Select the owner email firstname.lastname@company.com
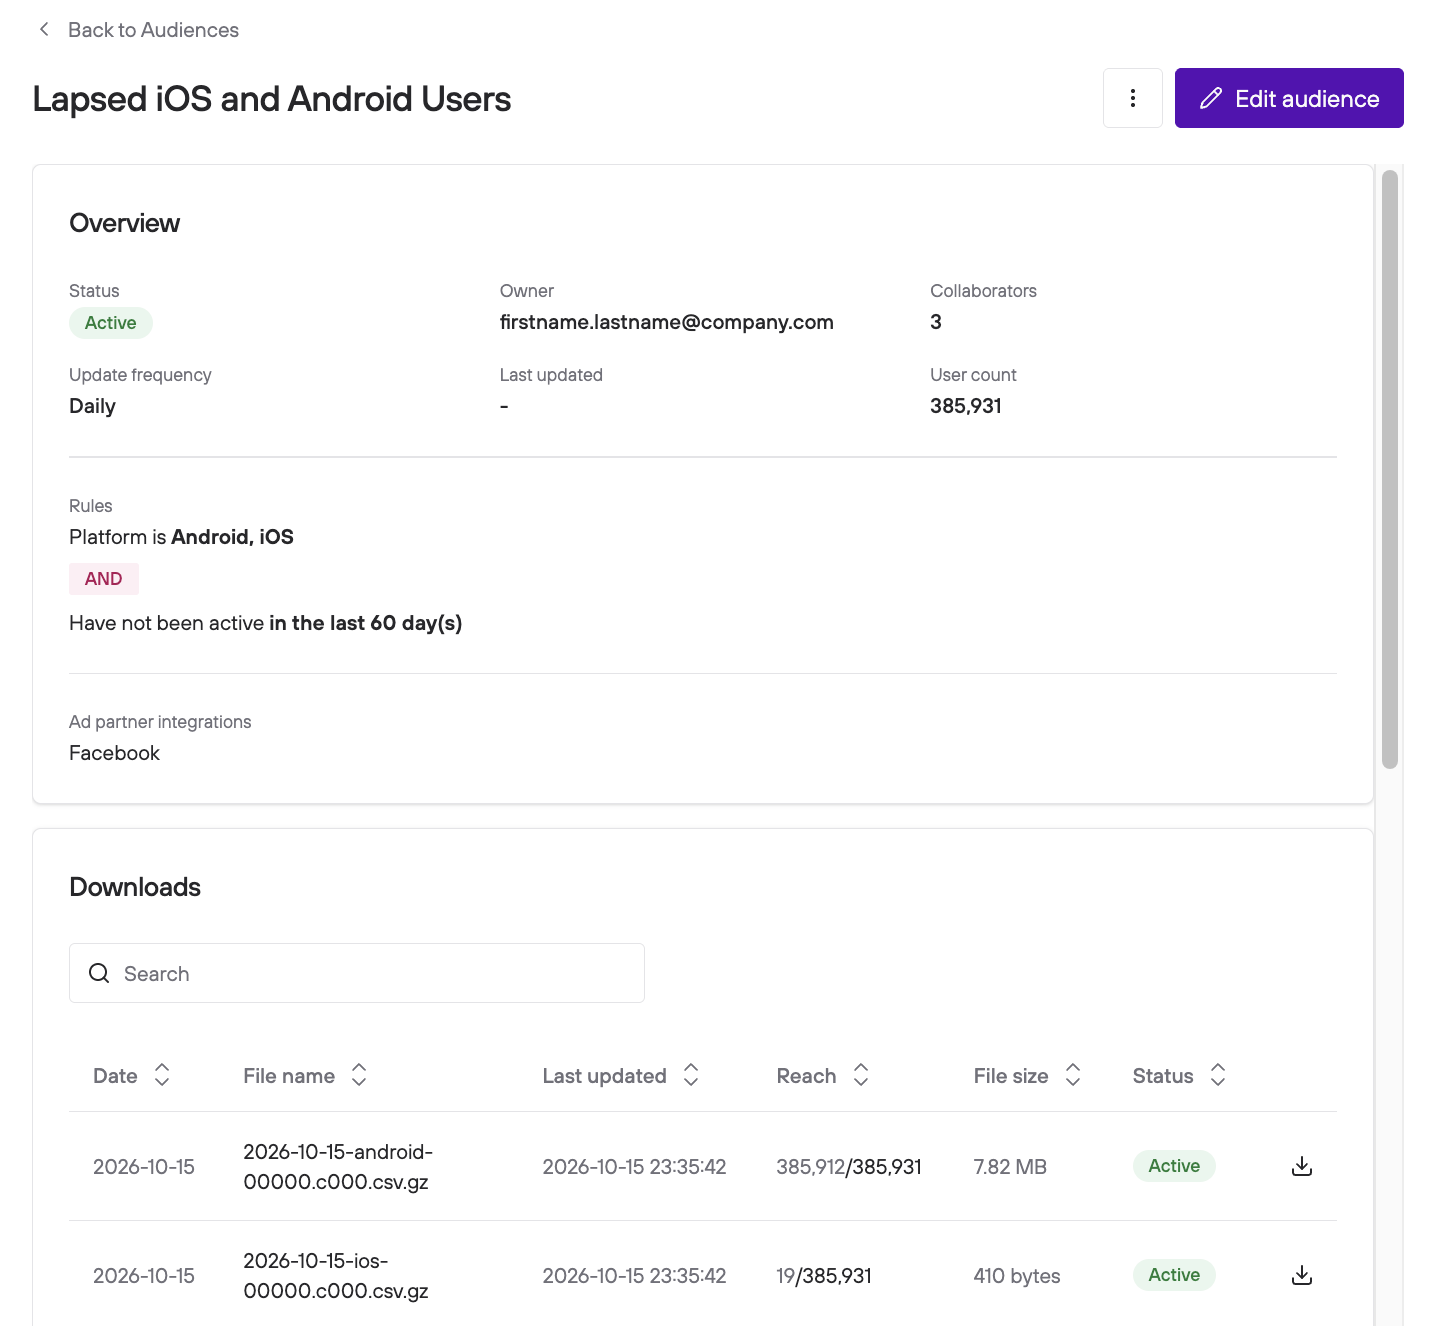Screen dimensions: 1432x1326 pos(667,322)
